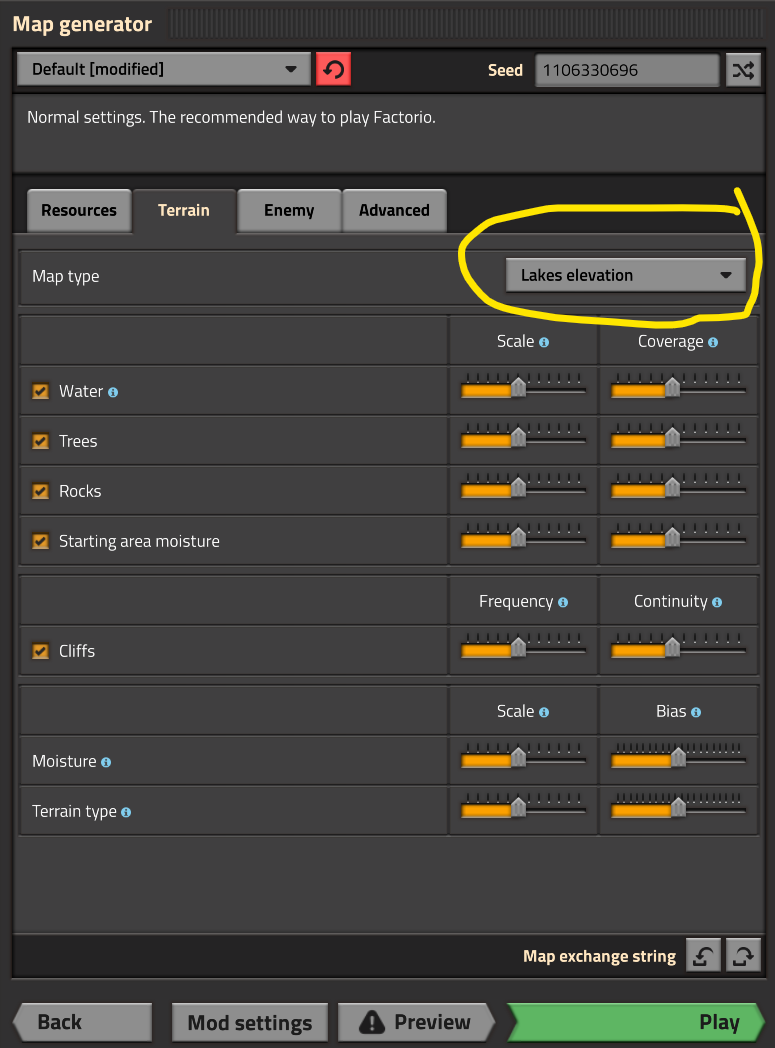775x1048 pixels.
Task: Toggle the Water checkbox
Action: coord(41,391)
